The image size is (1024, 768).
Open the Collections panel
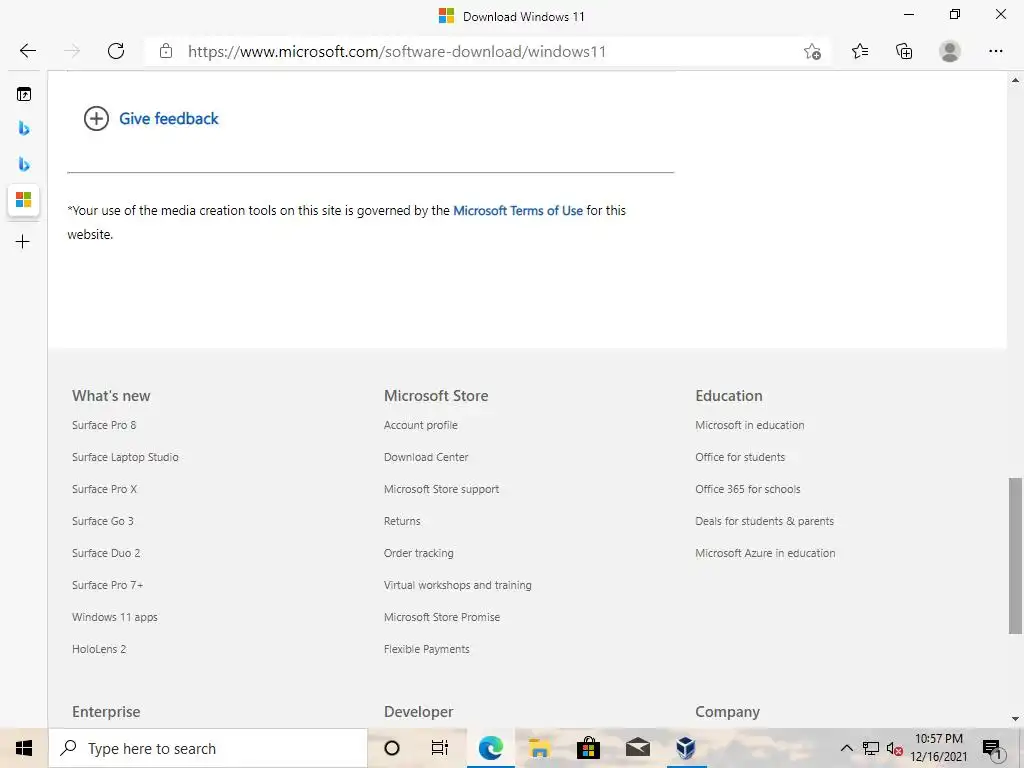tap(904, 51)
